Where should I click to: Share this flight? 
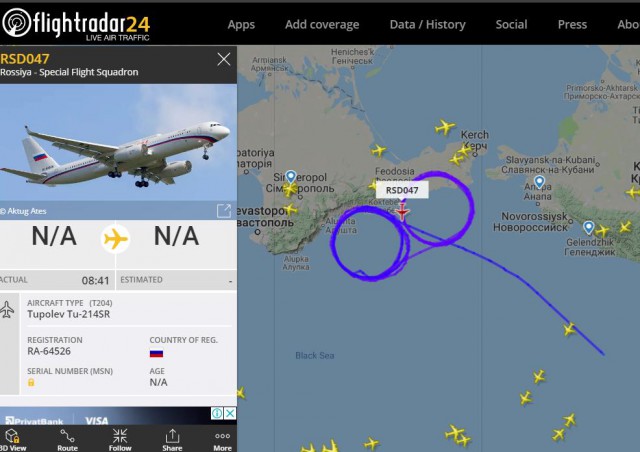(172, 440)
